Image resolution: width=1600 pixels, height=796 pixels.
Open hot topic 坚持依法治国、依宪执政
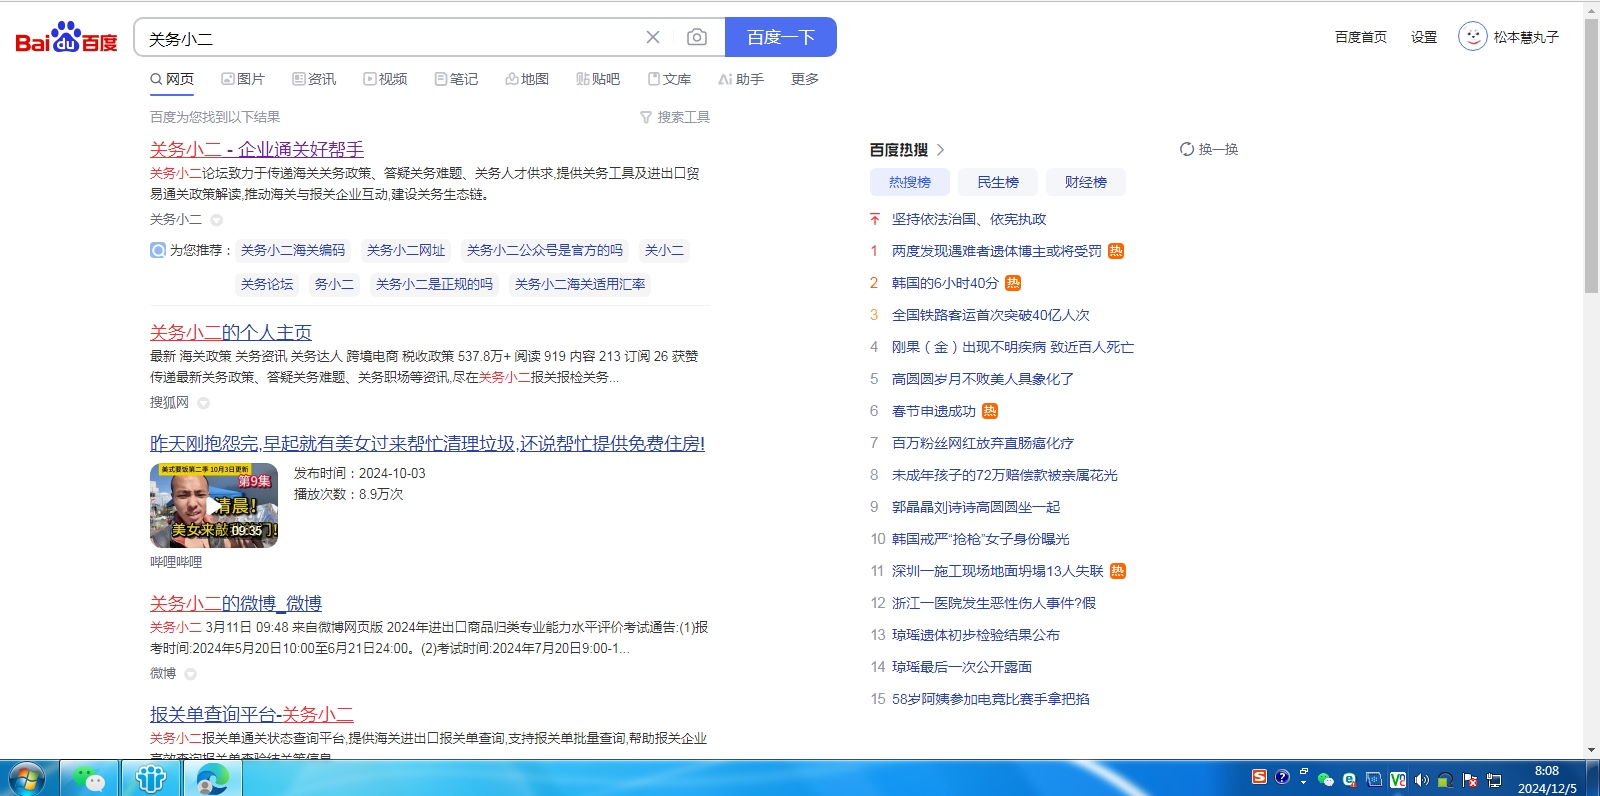click(x=969, y=219)
